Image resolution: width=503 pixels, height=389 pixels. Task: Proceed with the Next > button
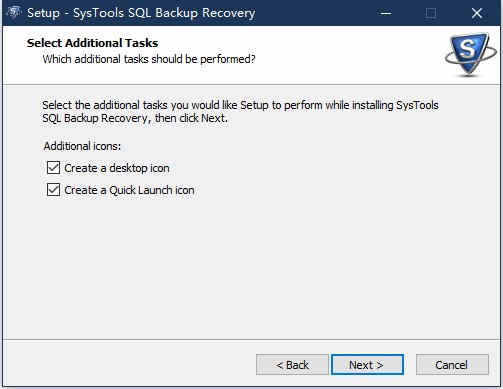point(367,365)
